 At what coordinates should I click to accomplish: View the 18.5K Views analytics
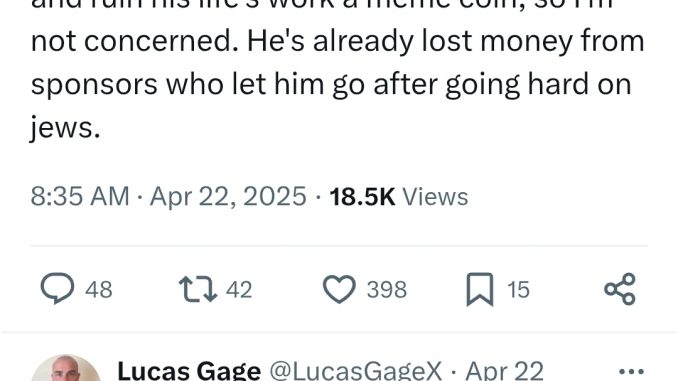399,196
